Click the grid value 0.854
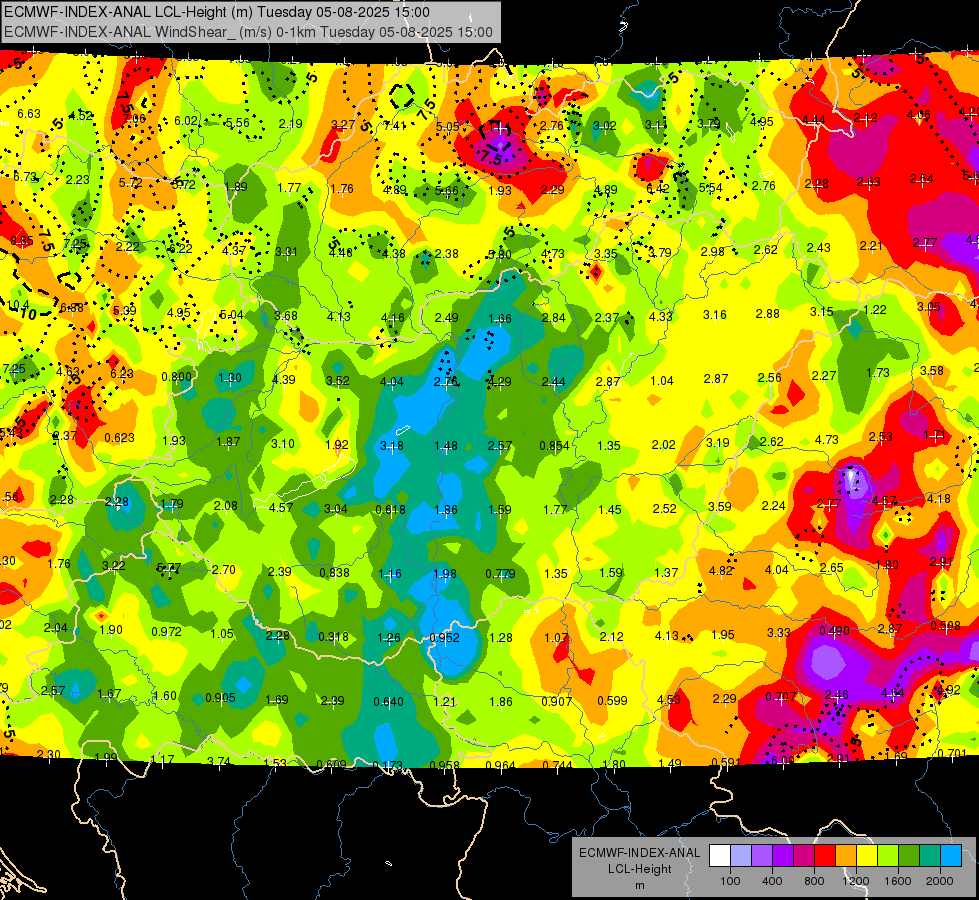The image size is (979, 900). (x=554, y=446)
